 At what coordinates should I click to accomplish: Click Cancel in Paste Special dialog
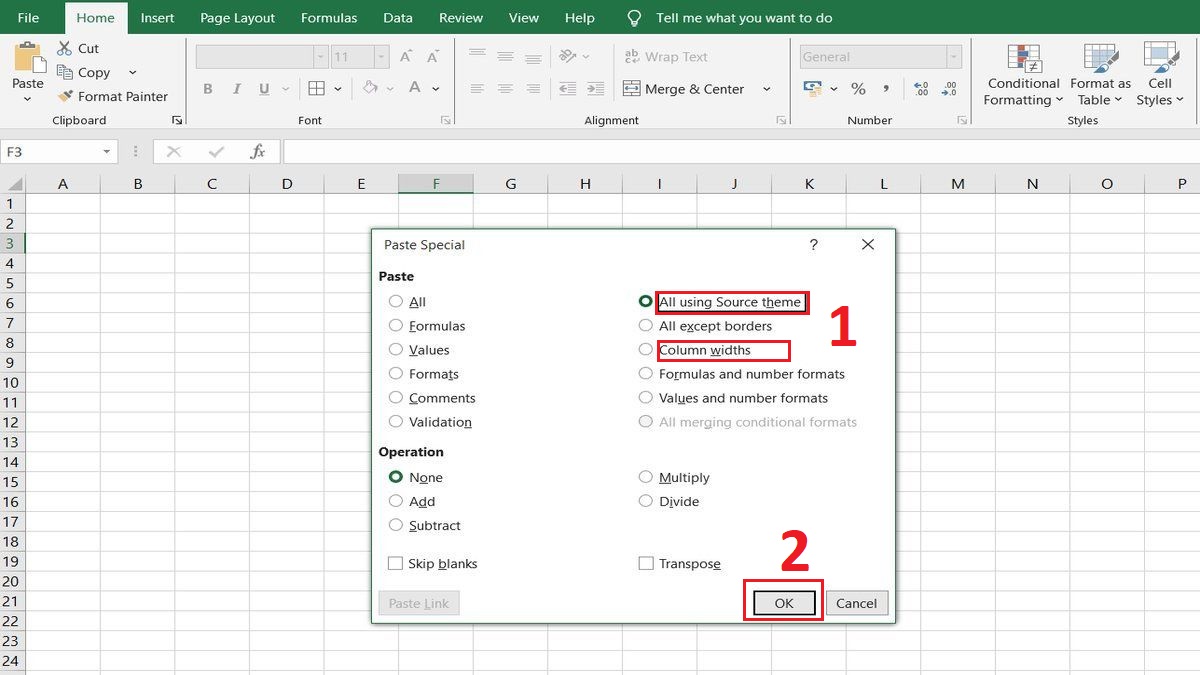click(856, 603)
